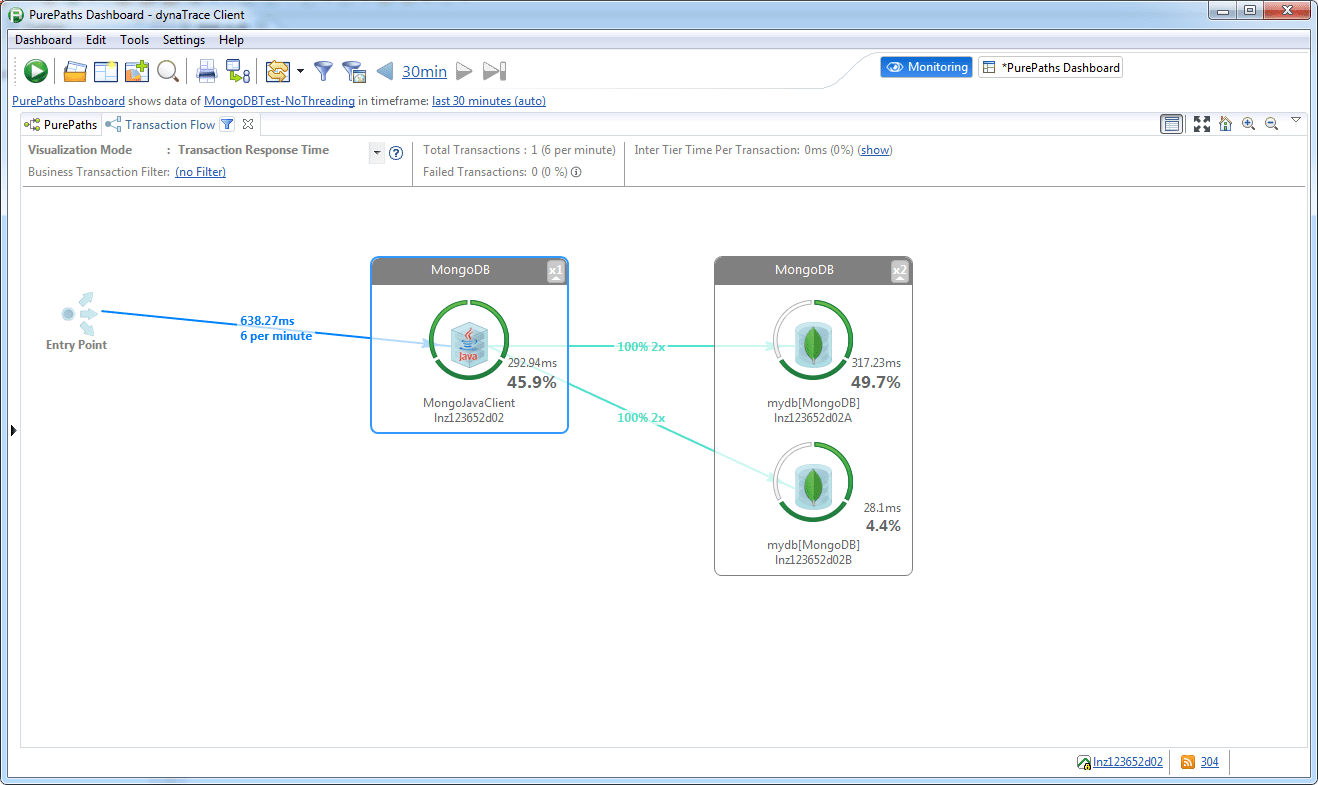Screen dimensions: 1318x785
Task: Click the home reset view icon
Action: coord(1225,124)
